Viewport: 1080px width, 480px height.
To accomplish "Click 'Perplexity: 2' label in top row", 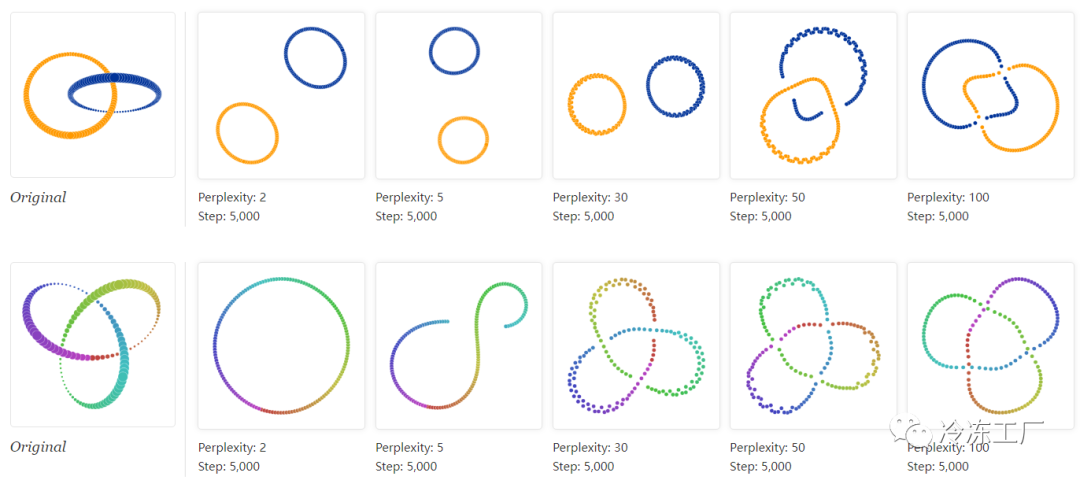I will pos(232,197).
